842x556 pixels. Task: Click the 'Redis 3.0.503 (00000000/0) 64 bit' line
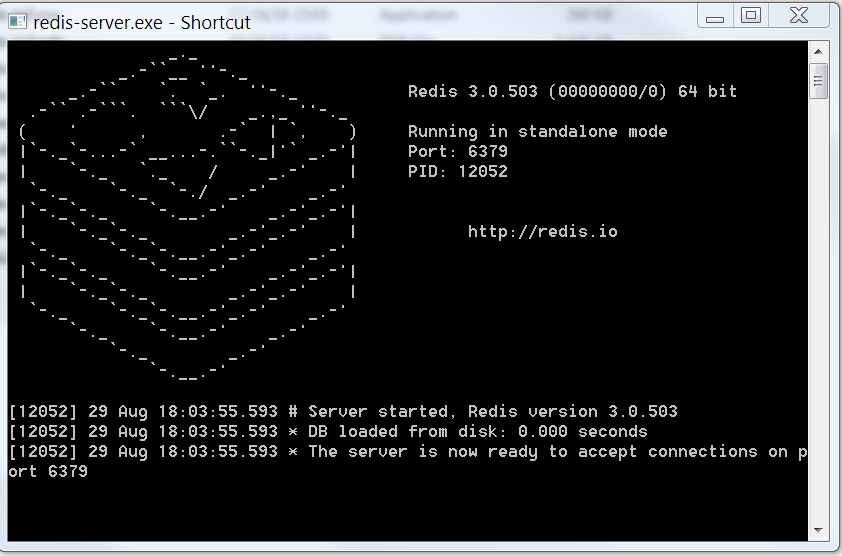click(x=572, y=91)
